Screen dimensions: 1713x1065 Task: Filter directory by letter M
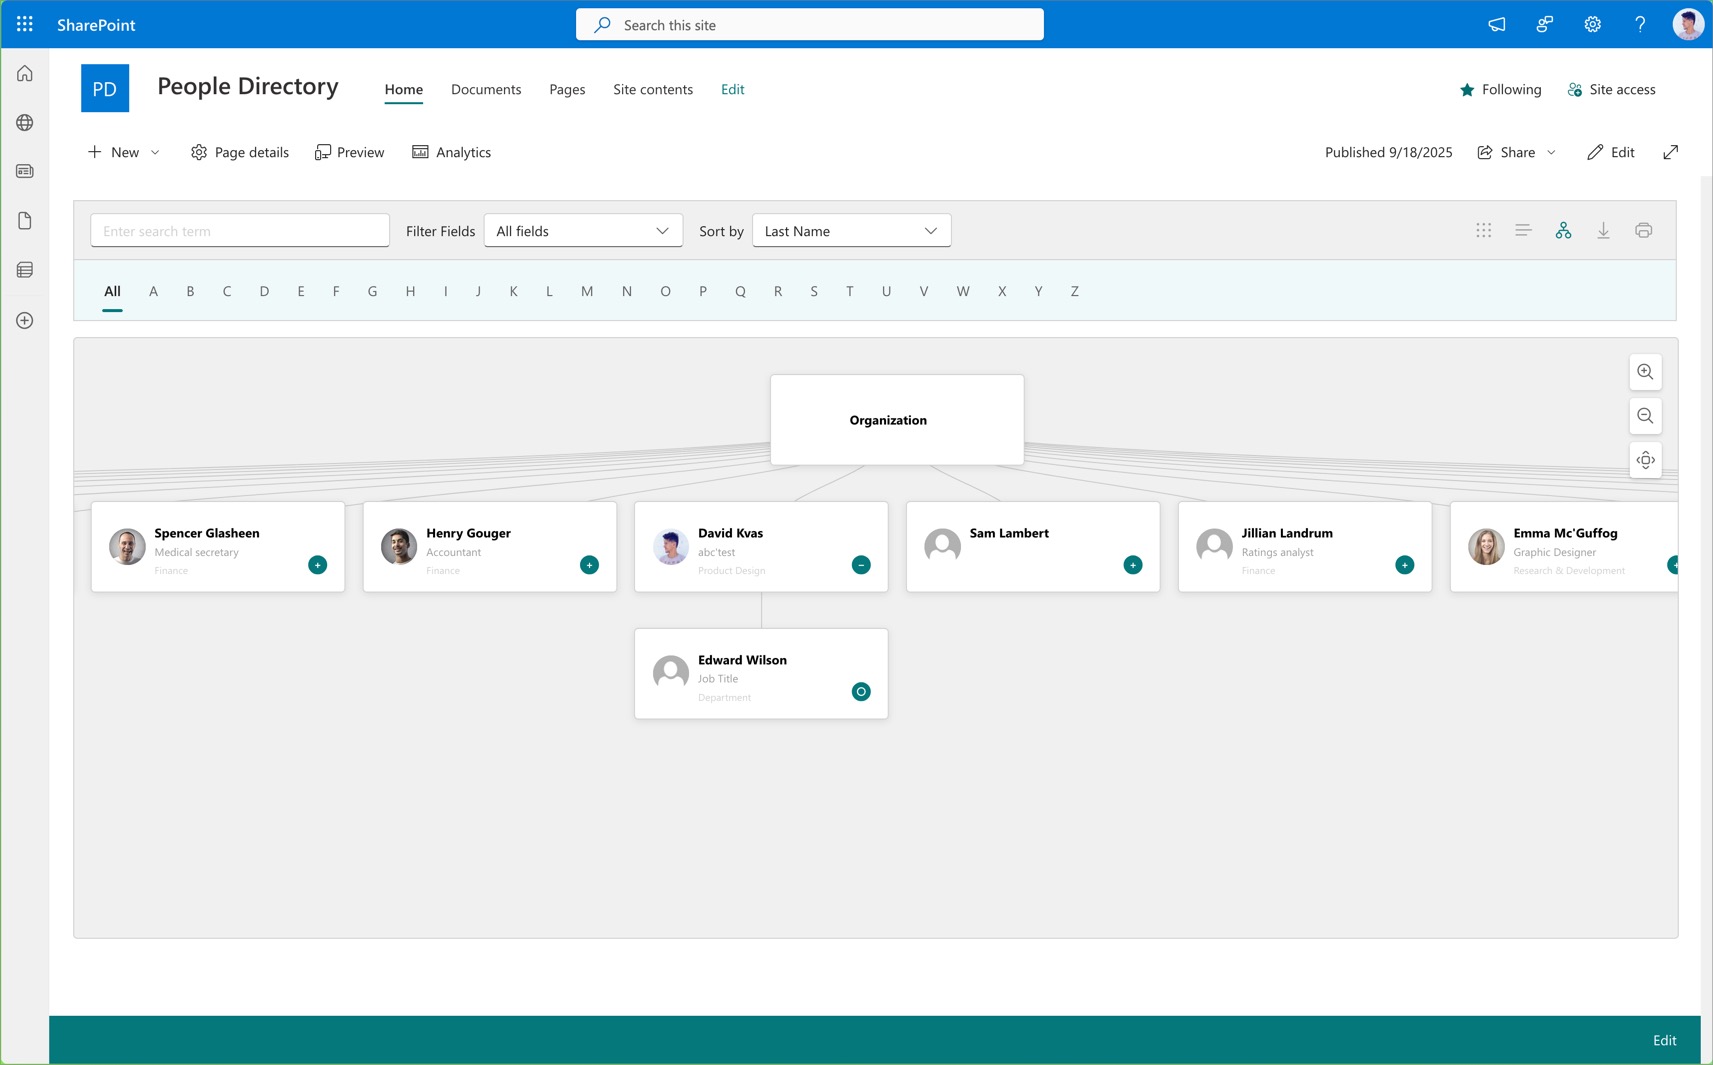pos(587,292)
